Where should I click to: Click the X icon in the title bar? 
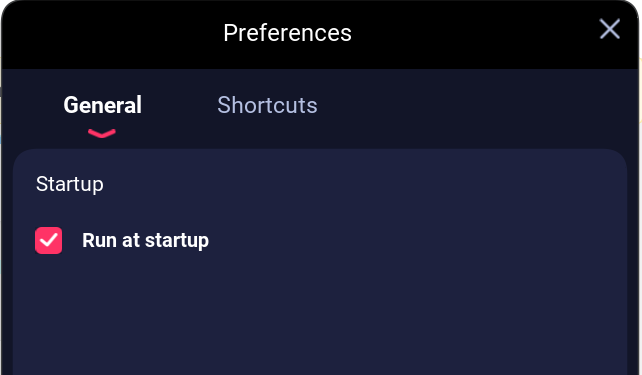click(x=610, y=29)
